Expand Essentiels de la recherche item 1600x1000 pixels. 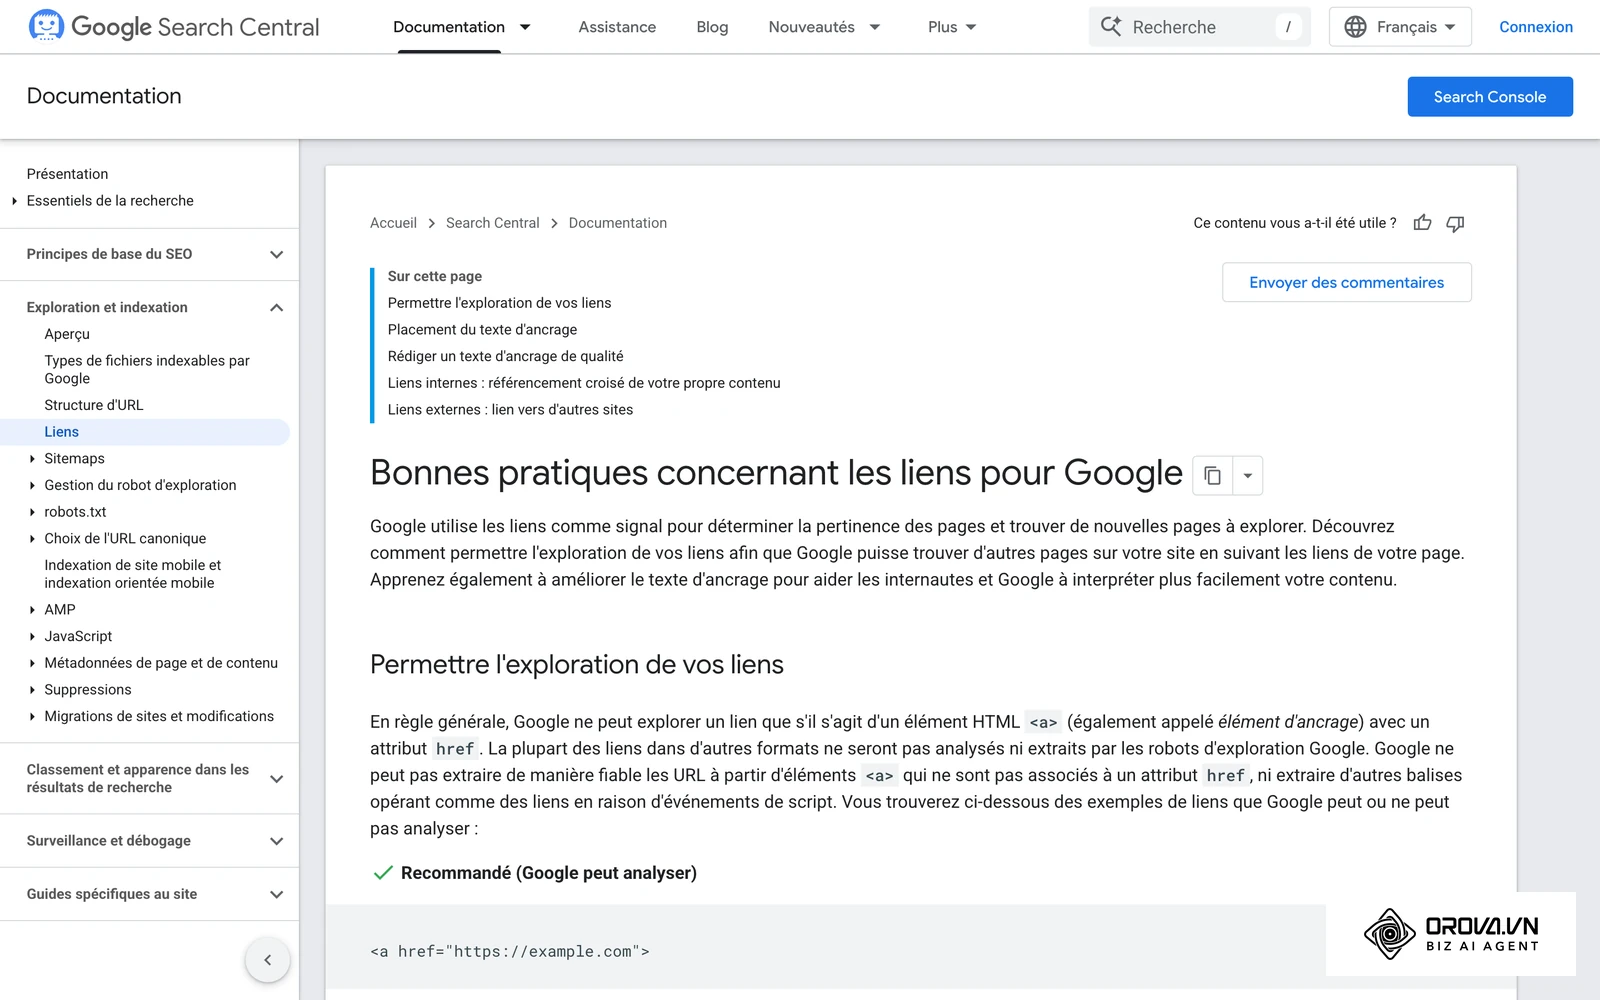(x=15, y=201)
